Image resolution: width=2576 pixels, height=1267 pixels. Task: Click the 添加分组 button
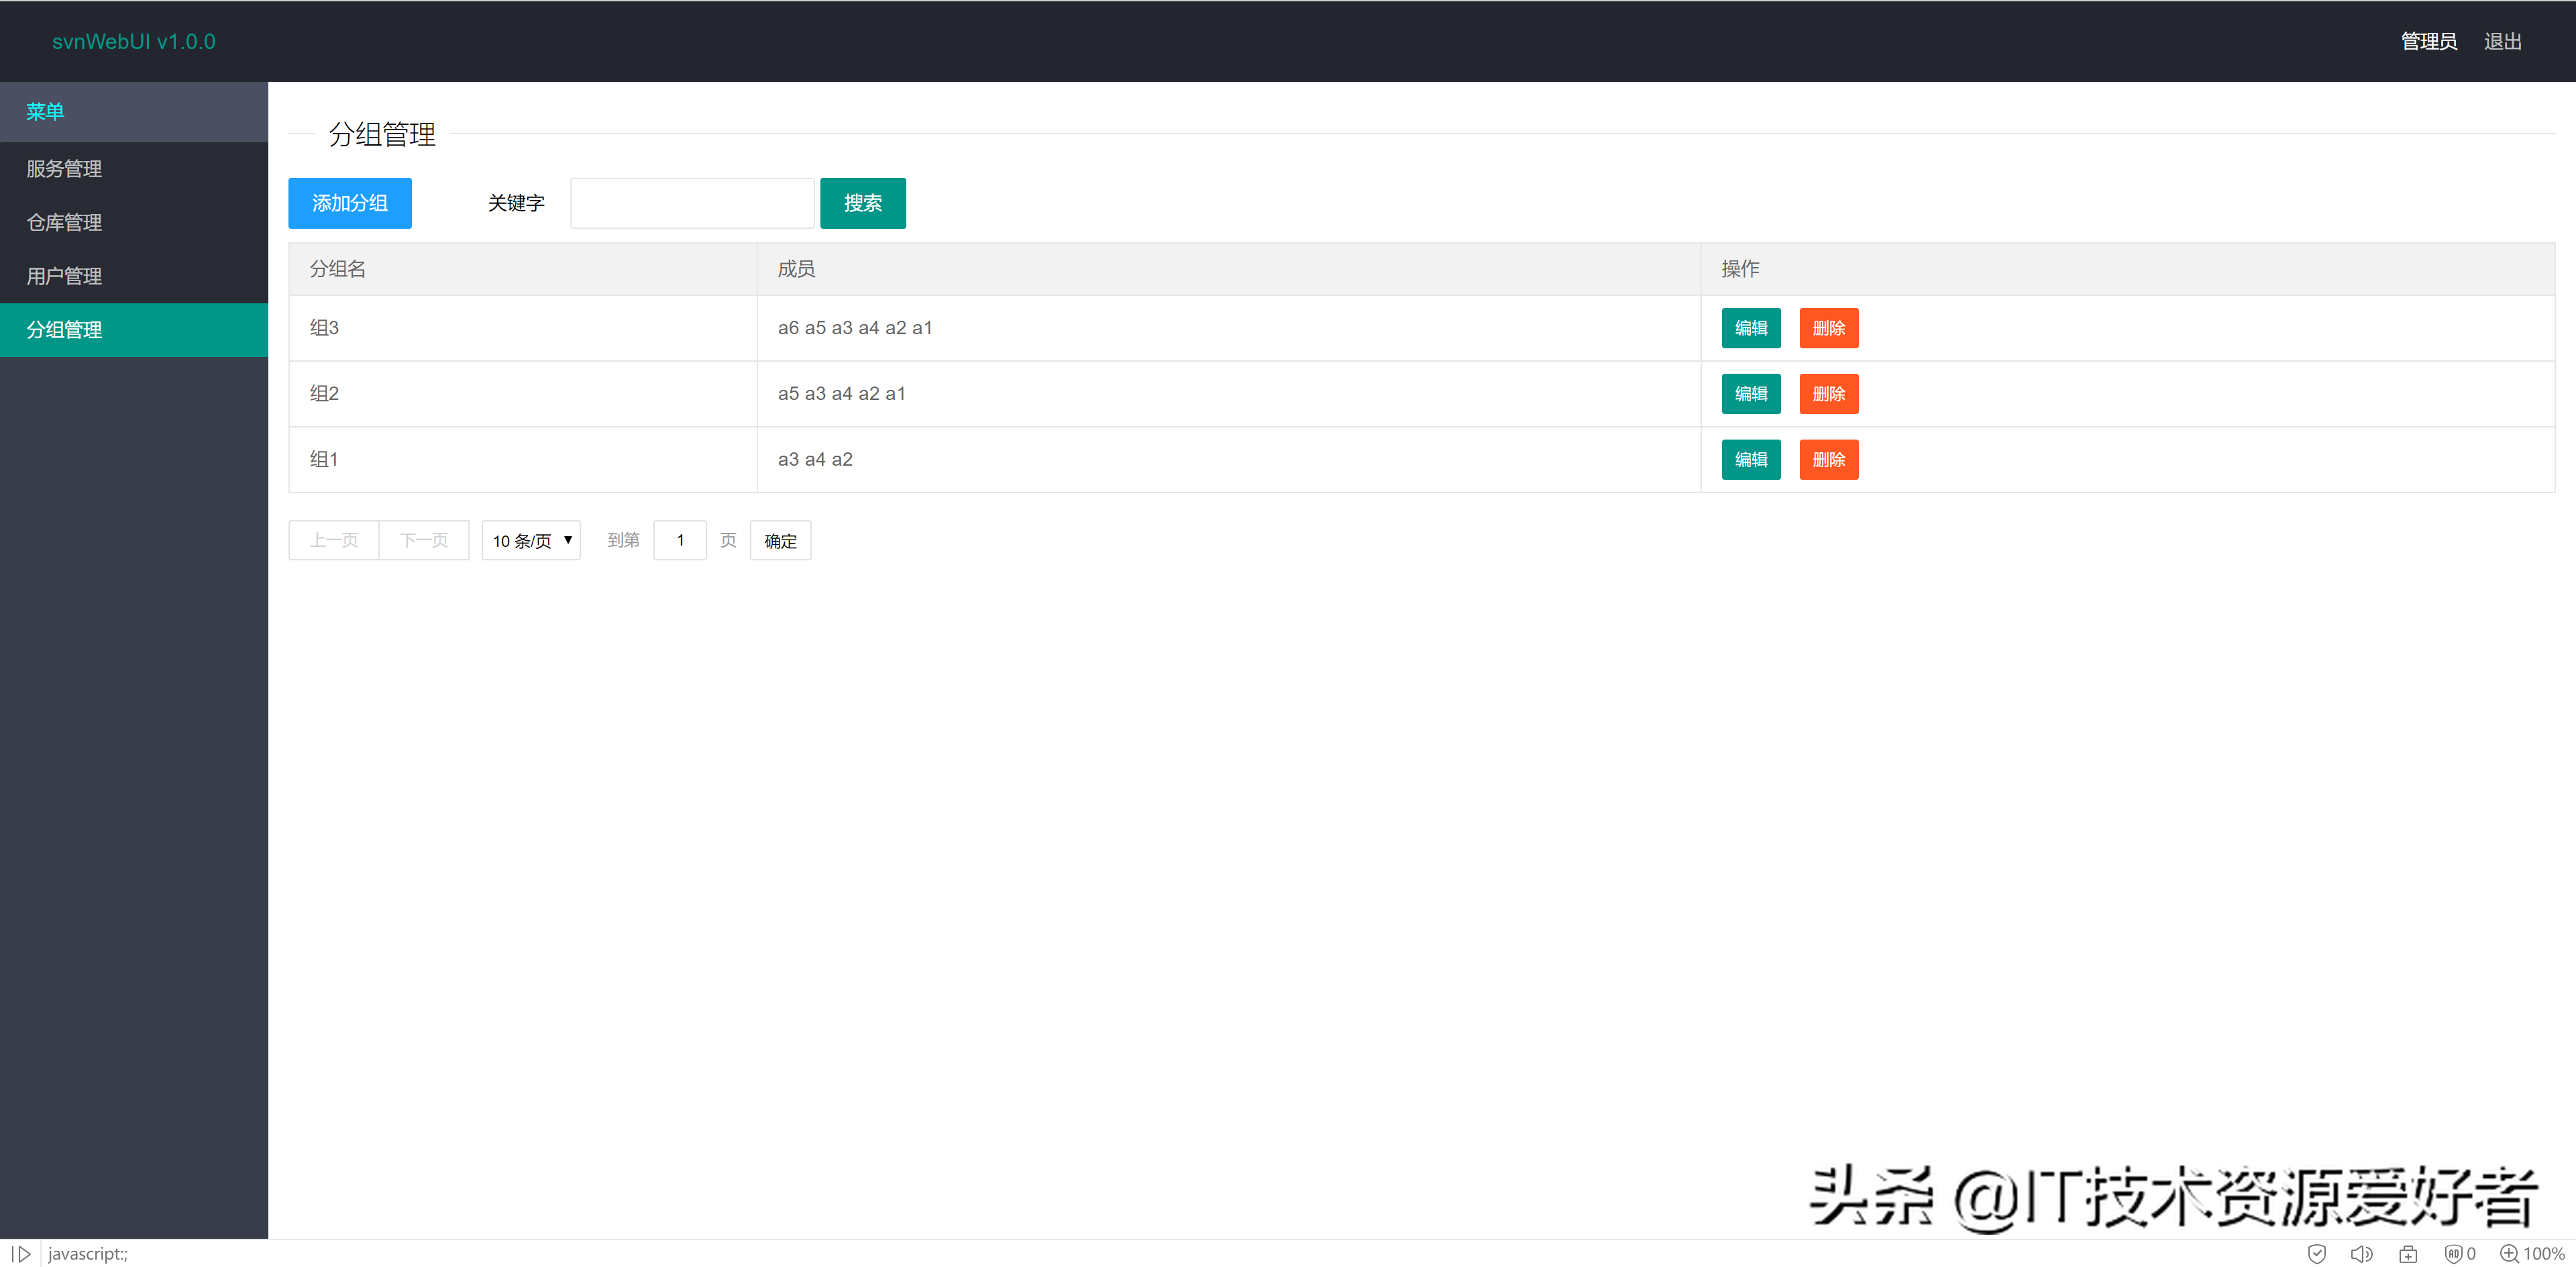tap(349, 202)
